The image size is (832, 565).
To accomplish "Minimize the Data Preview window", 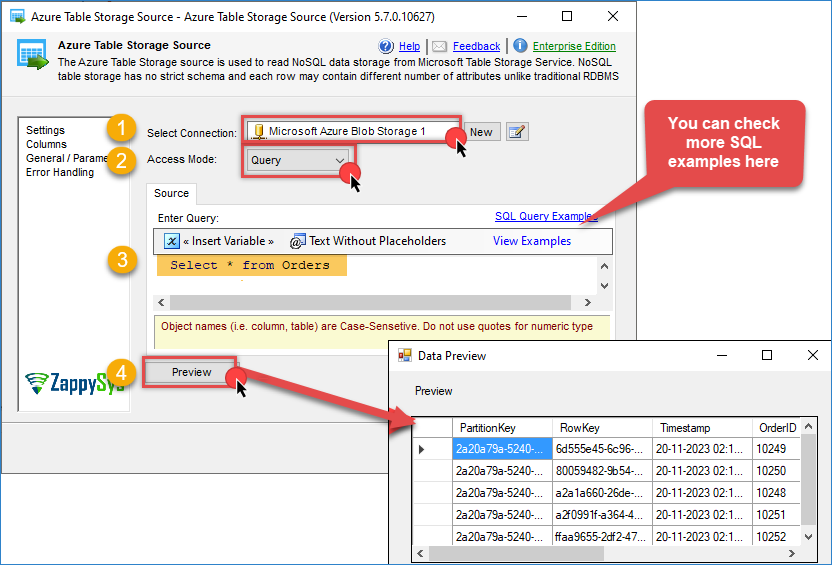I will tap(722, 355).
